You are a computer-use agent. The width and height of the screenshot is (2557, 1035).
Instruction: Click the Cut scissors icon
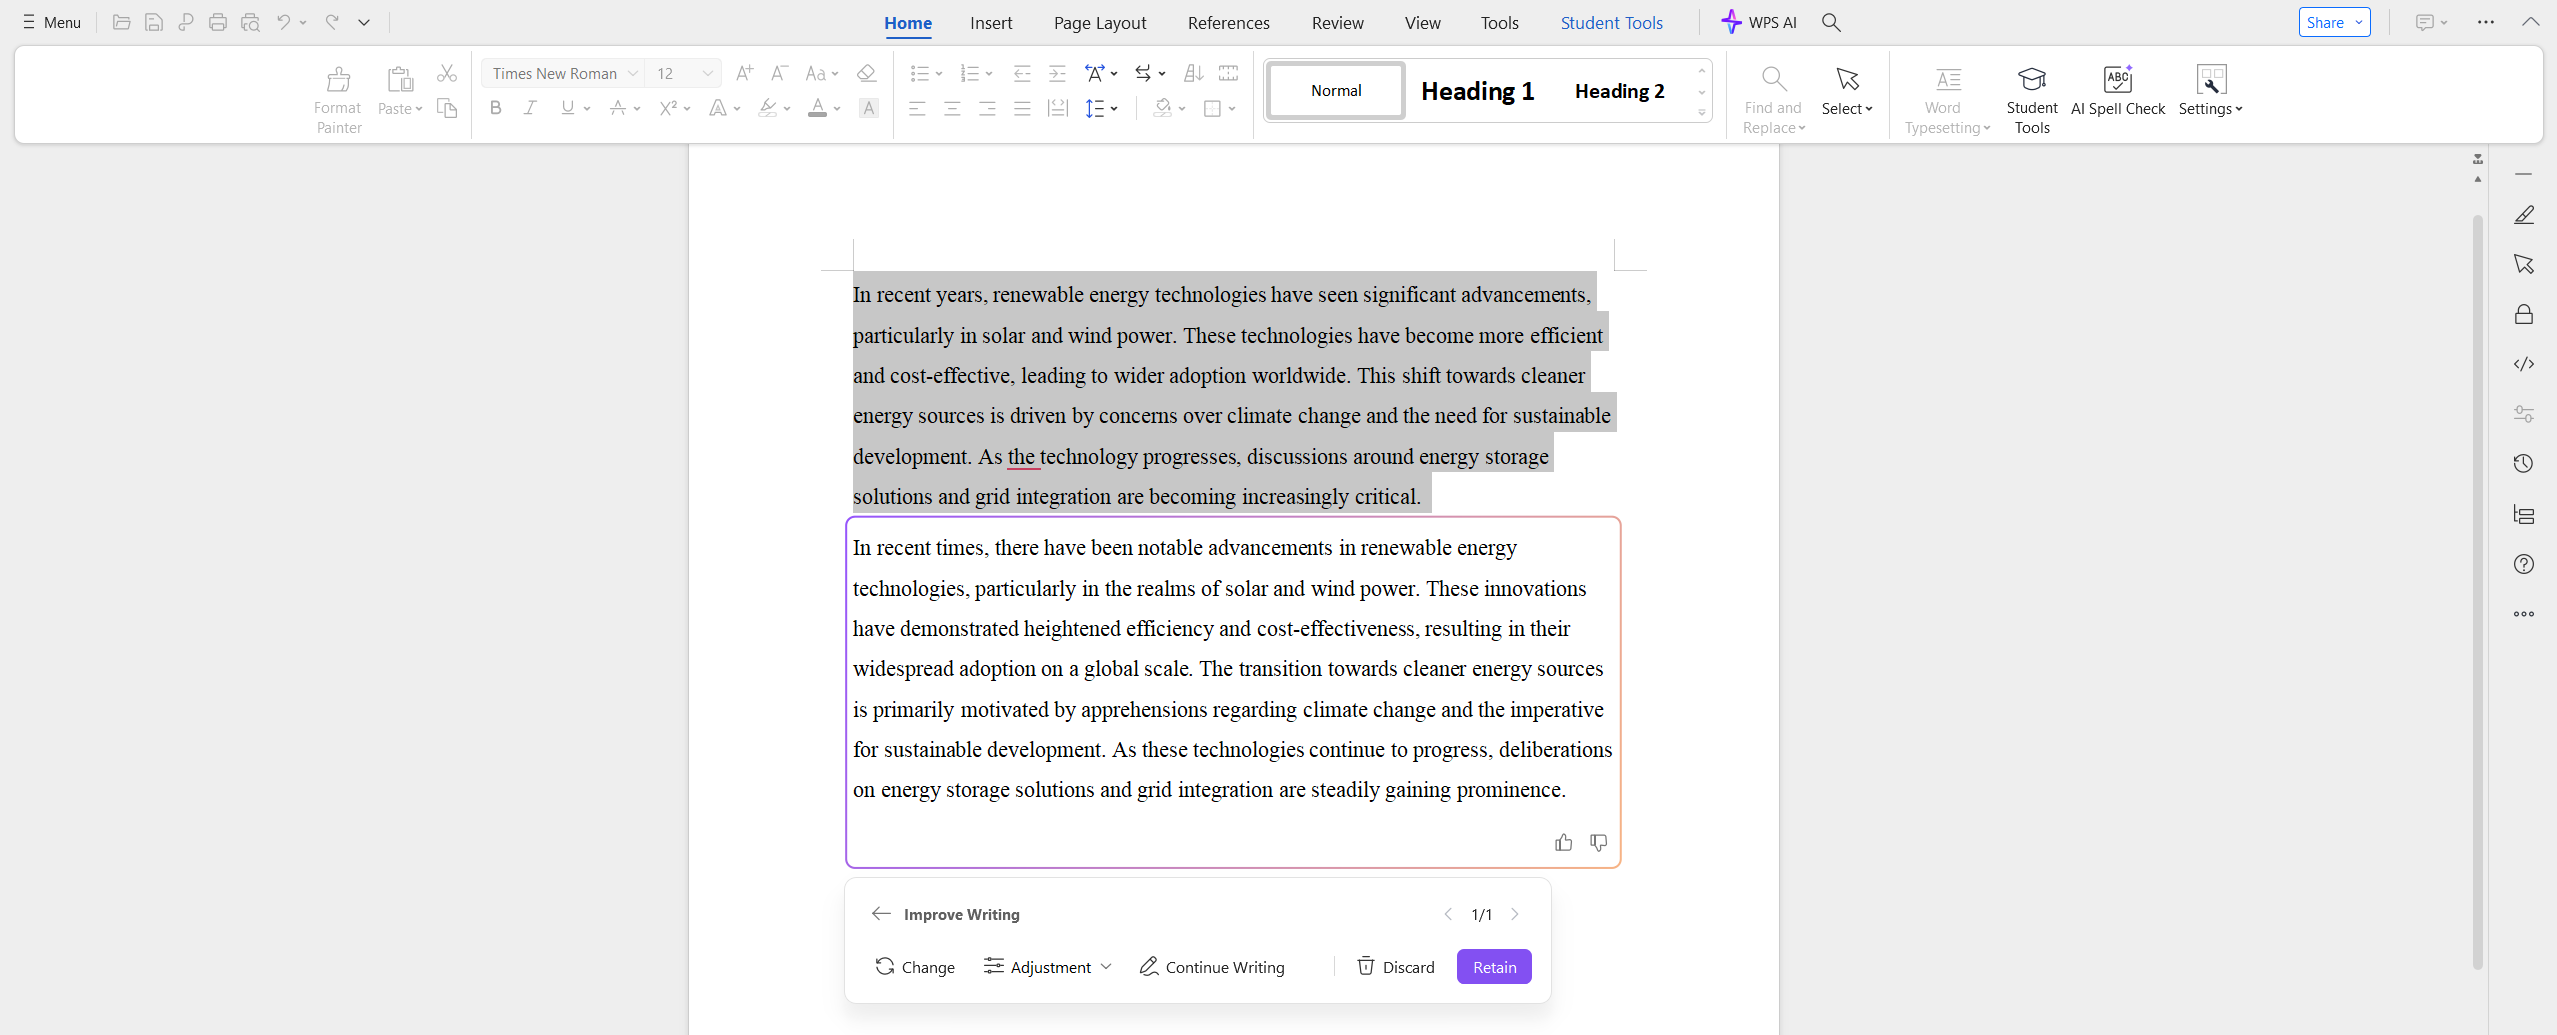click(x=447, y=73)
